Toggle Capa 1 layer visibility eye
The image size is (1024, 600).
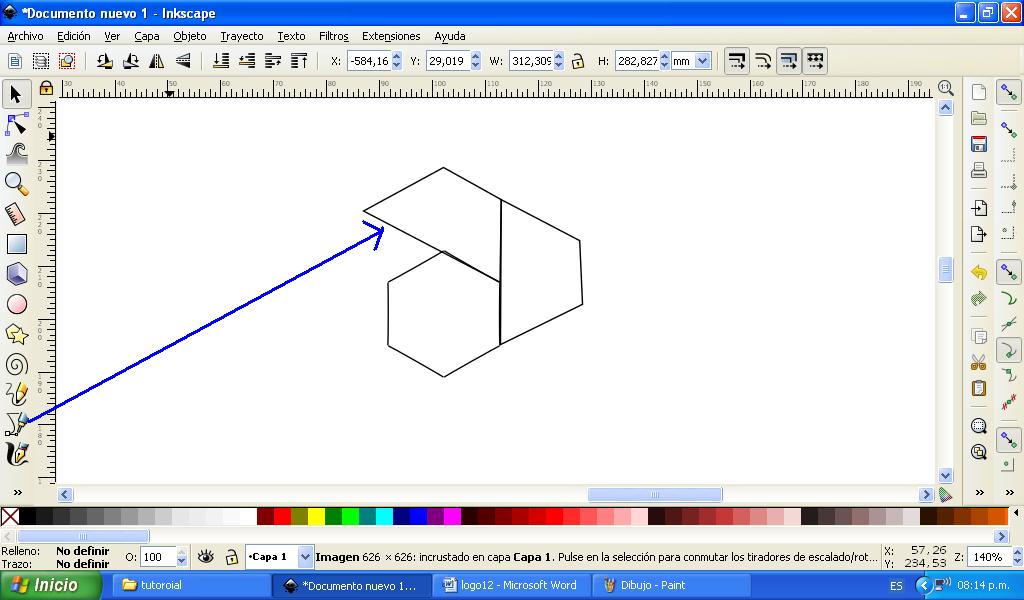point(206,557)
